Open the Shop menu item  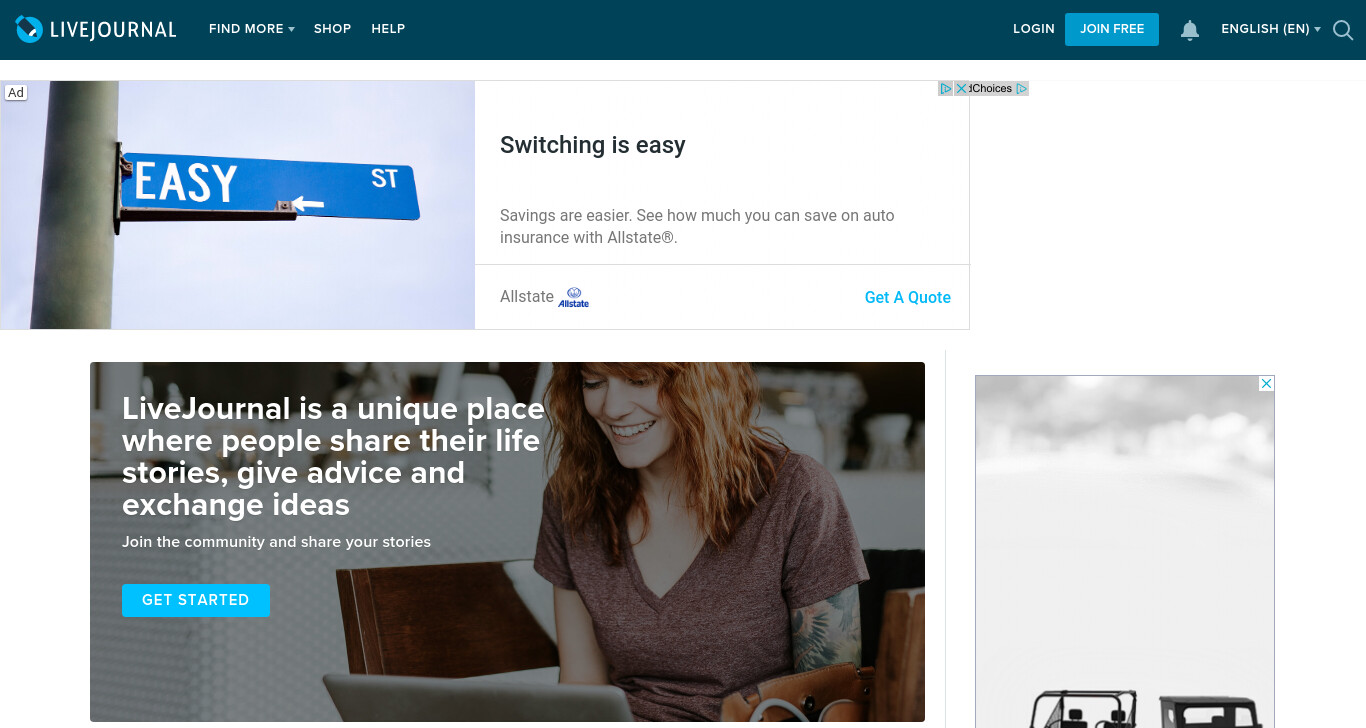click(332, 29)
